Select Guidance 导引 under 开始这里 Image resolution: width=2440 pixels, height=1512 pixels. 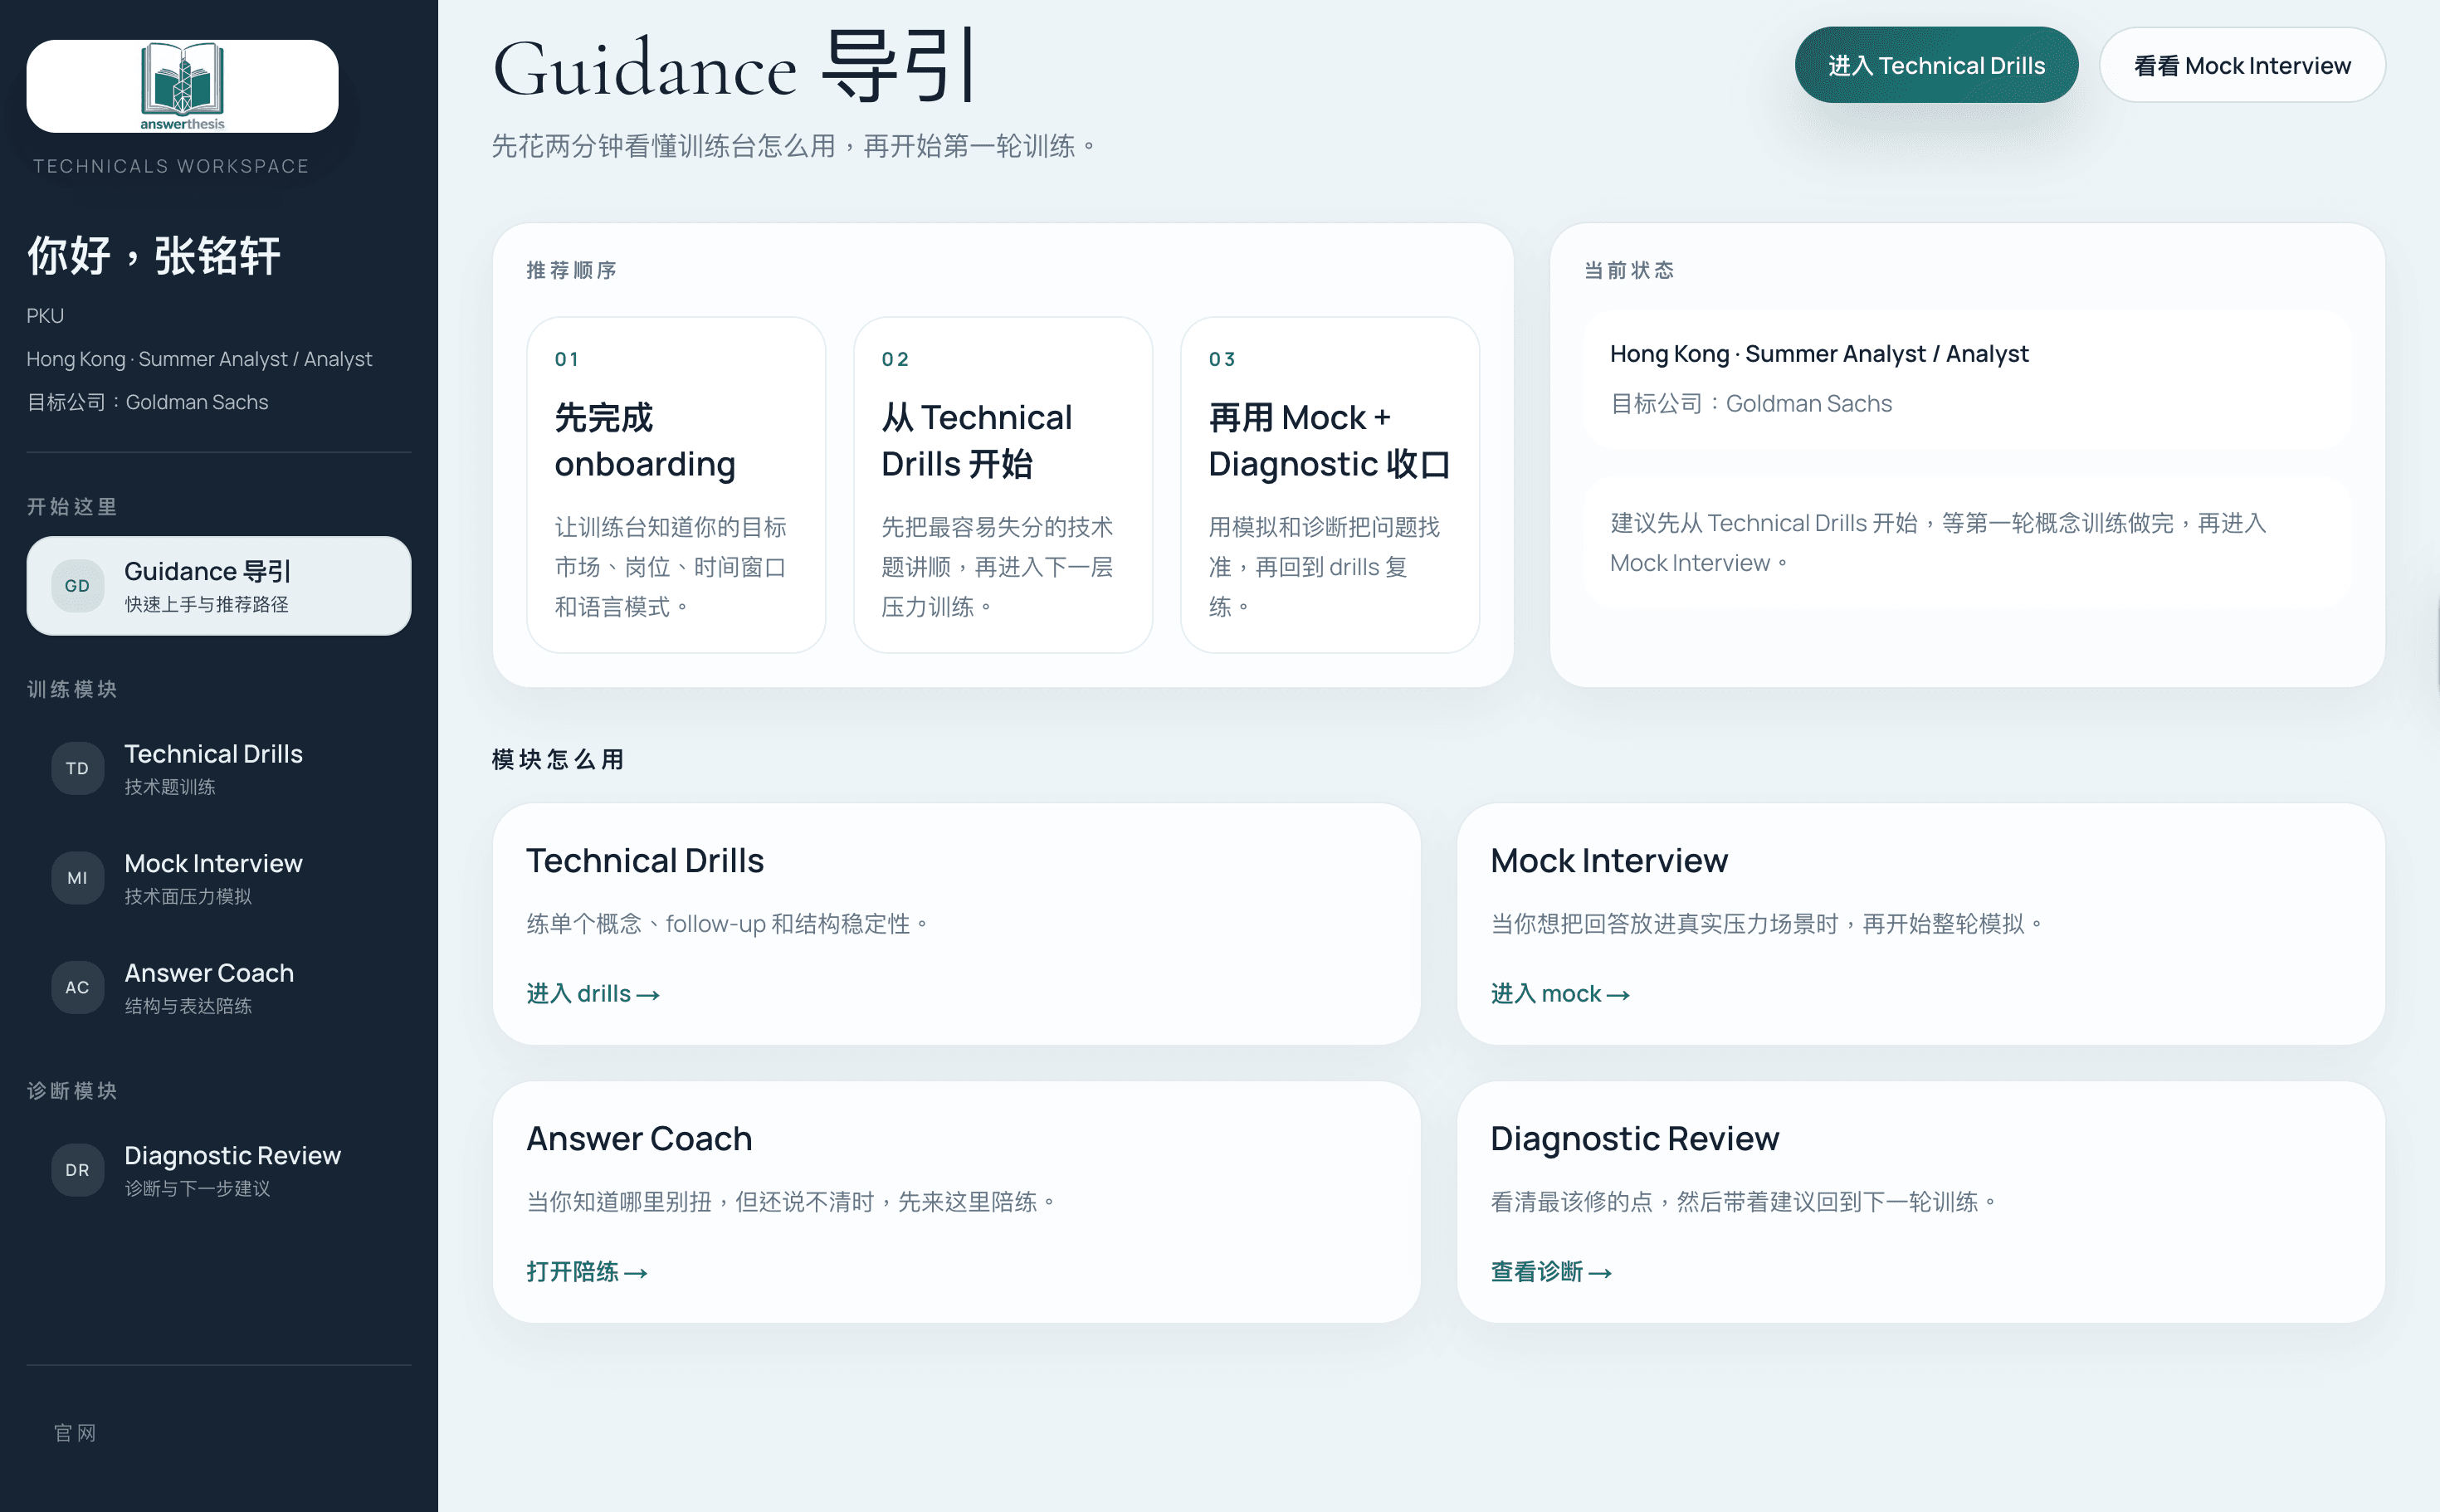[x=219, y=586]
